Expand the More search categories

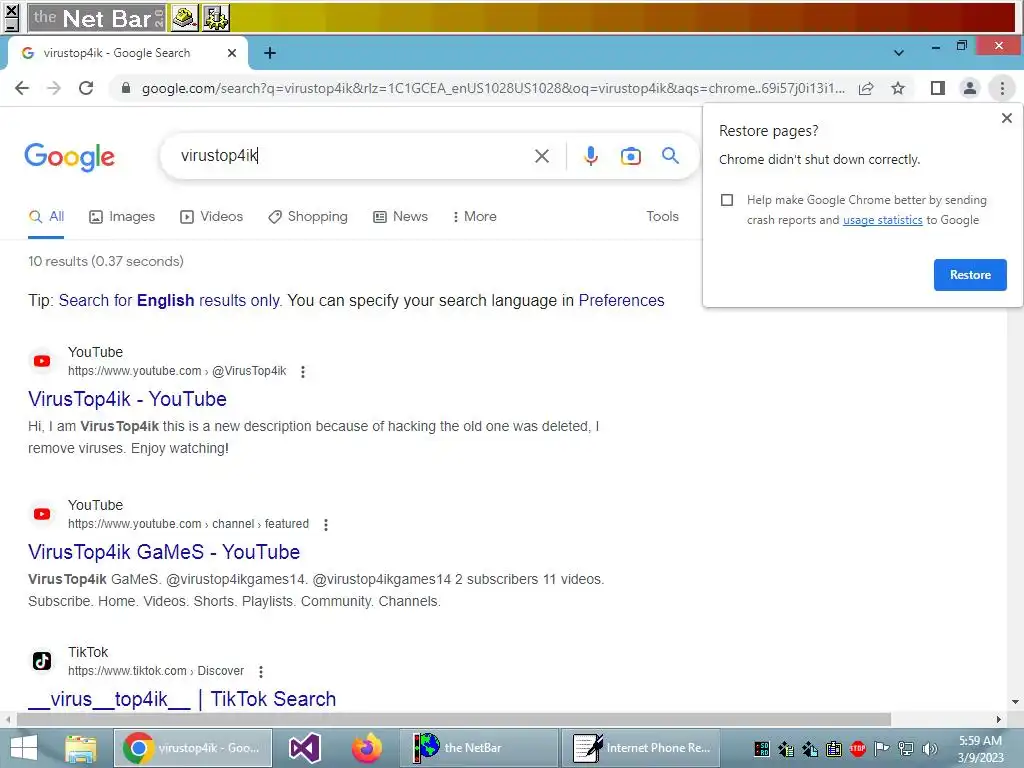tap(475, 216)
